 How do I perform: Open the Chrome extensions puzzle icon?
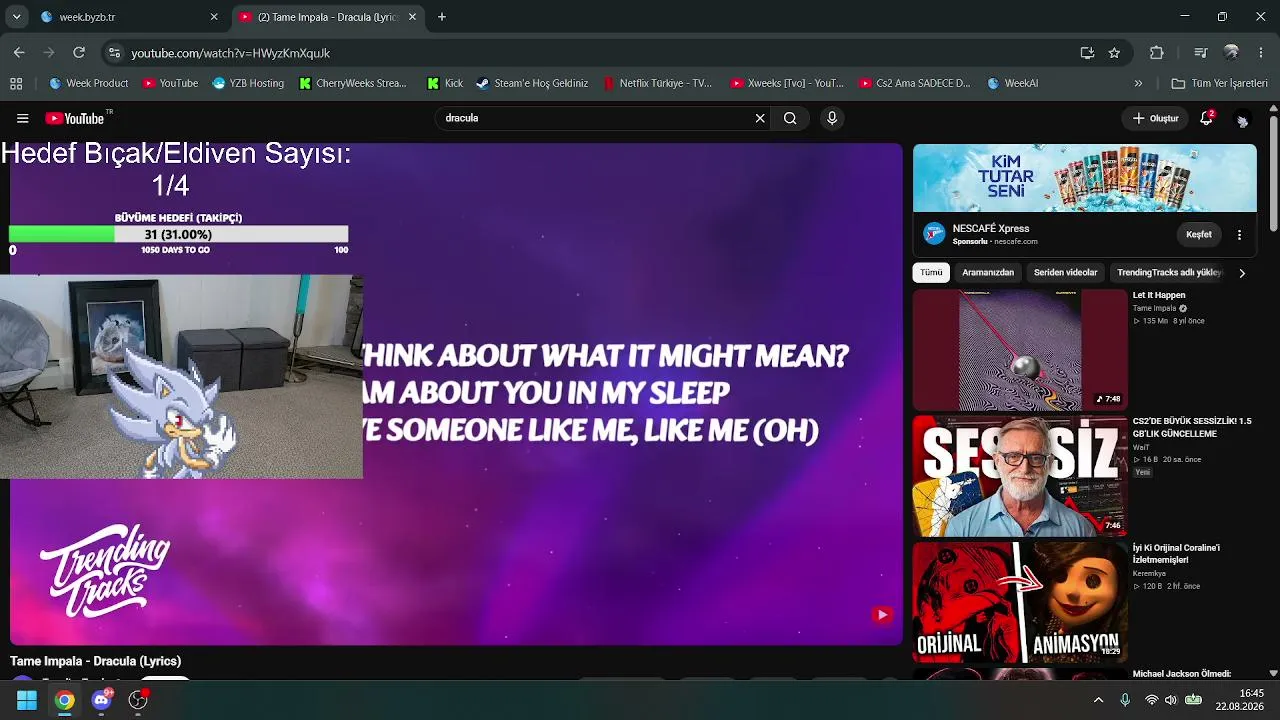1157,53
